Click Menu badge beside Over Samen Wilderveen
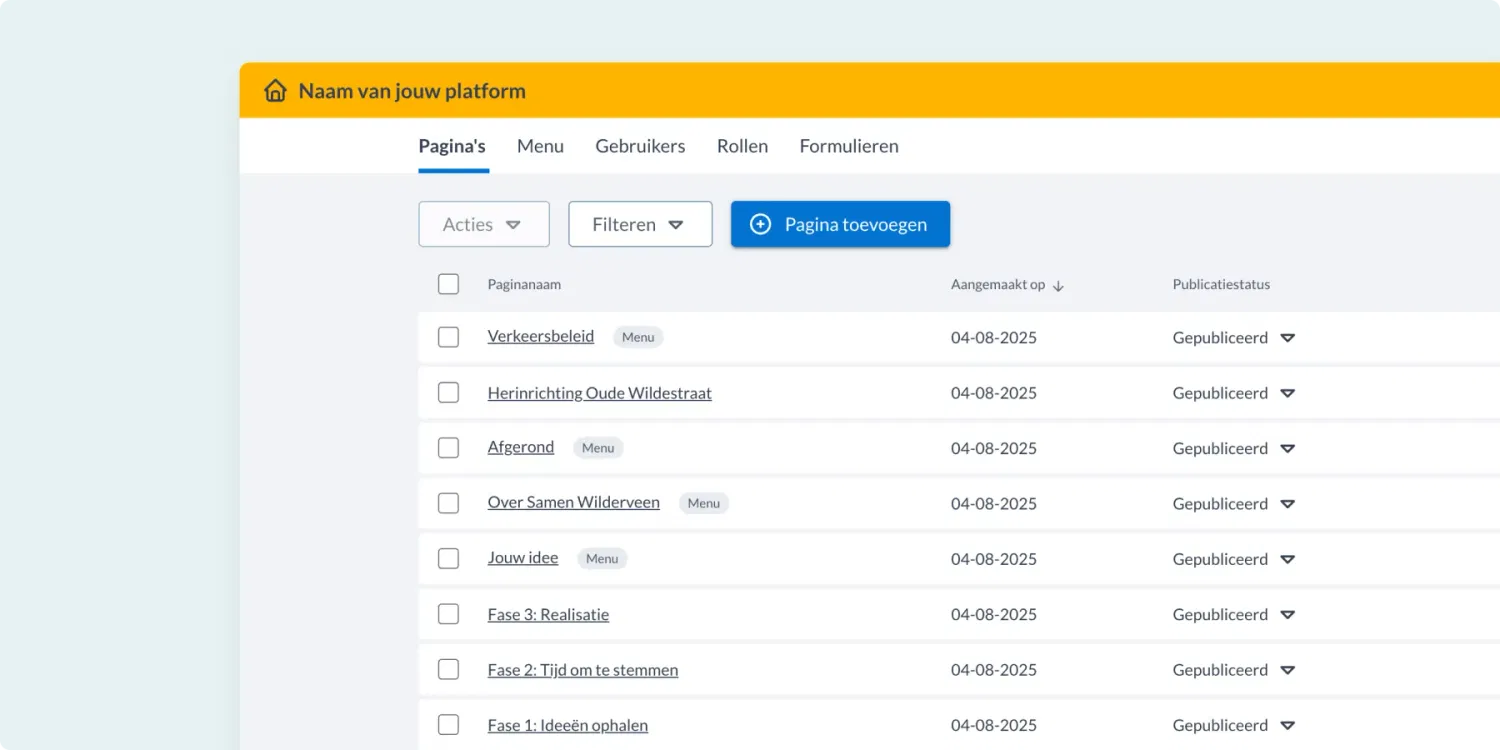This screenshot has width=1500, height=750. tap(704, 503)
